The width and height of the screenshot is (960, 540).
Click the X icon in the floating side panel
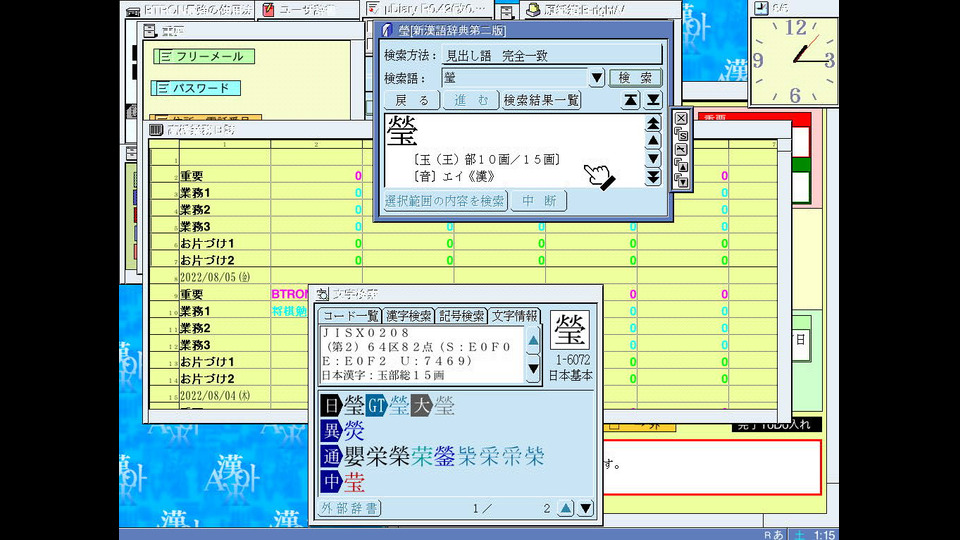[x=681, y=118]
